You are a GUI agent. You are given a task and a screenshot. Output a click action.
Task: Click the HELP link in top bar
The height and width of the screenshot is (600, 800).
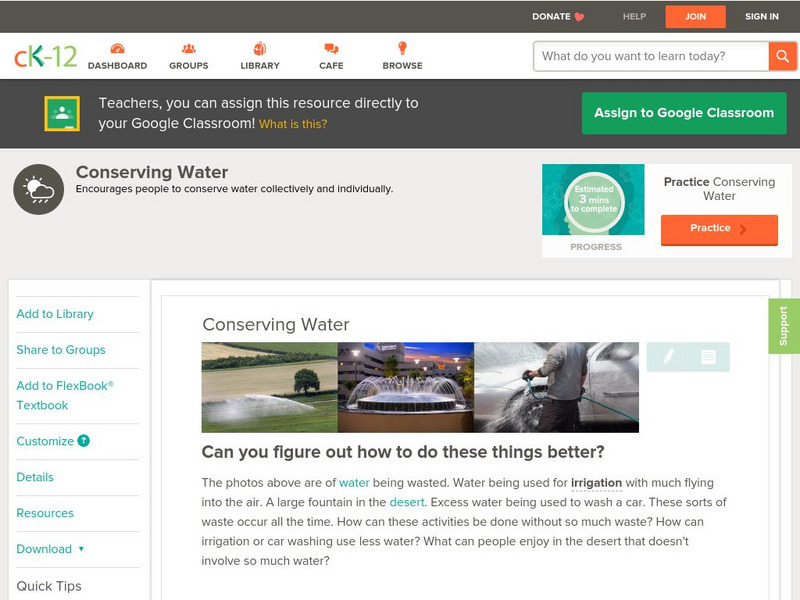pos(634,16)
